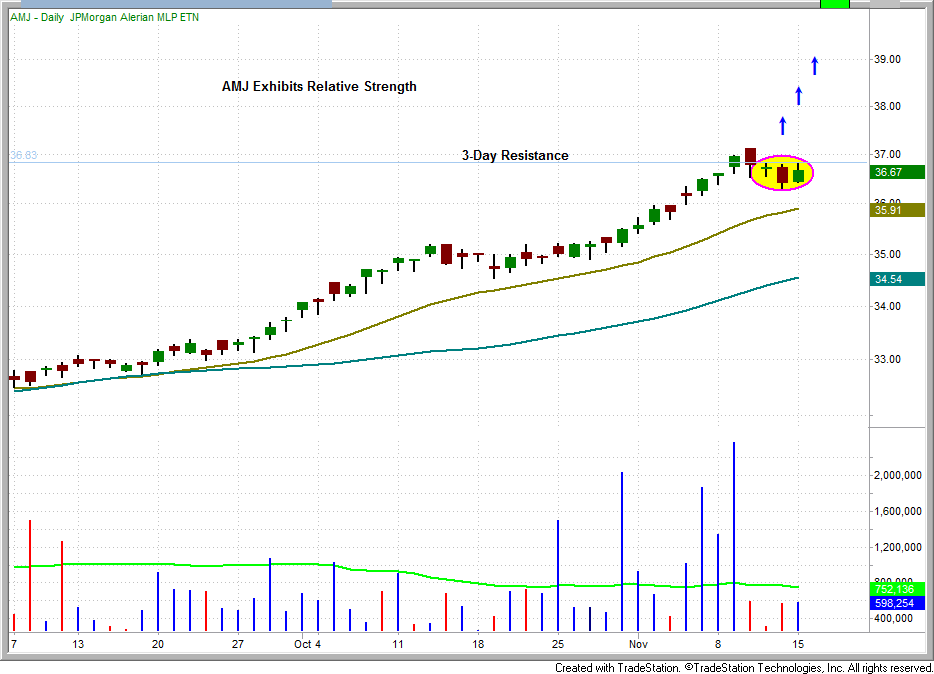The width and height of the screenshot is (934, 674).
Task: Click the teal 34.54 moving average tag
Action: coord(897,279)
